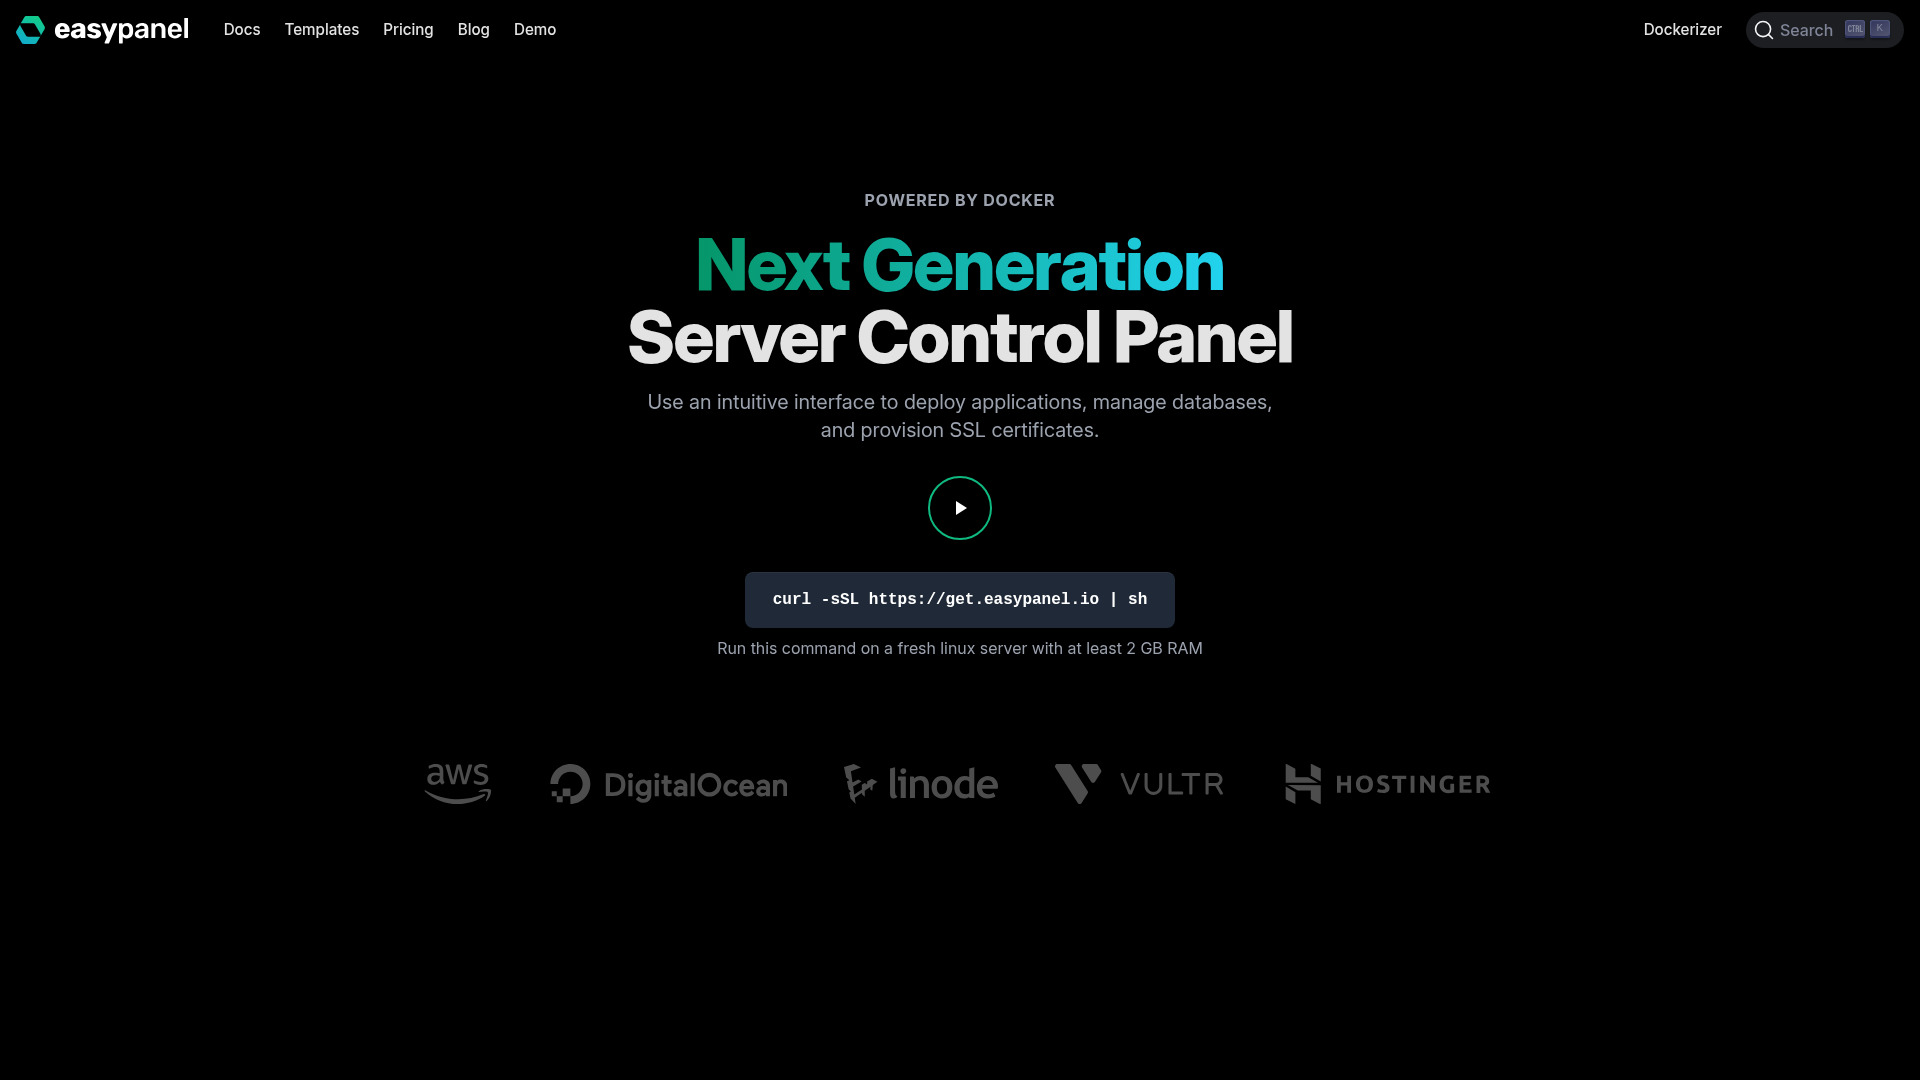Open the Pricing page
Viewport: 1920px width, 1080px height.
tap(408, 30)
